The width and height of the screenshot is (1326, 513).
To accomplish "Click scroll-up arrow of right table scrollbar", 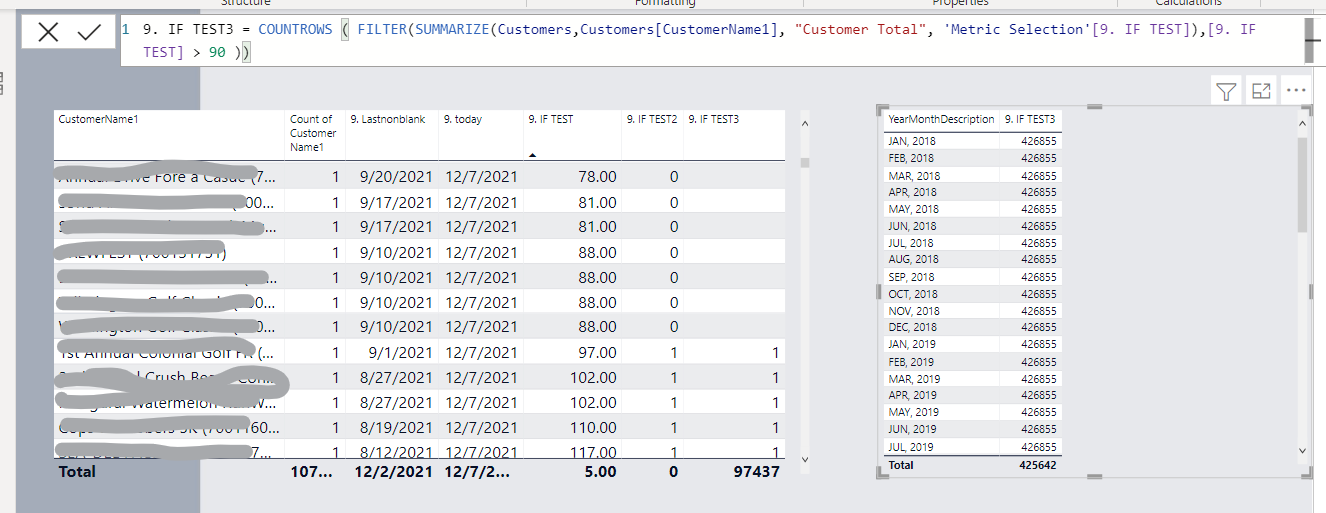I will 1302,123.
